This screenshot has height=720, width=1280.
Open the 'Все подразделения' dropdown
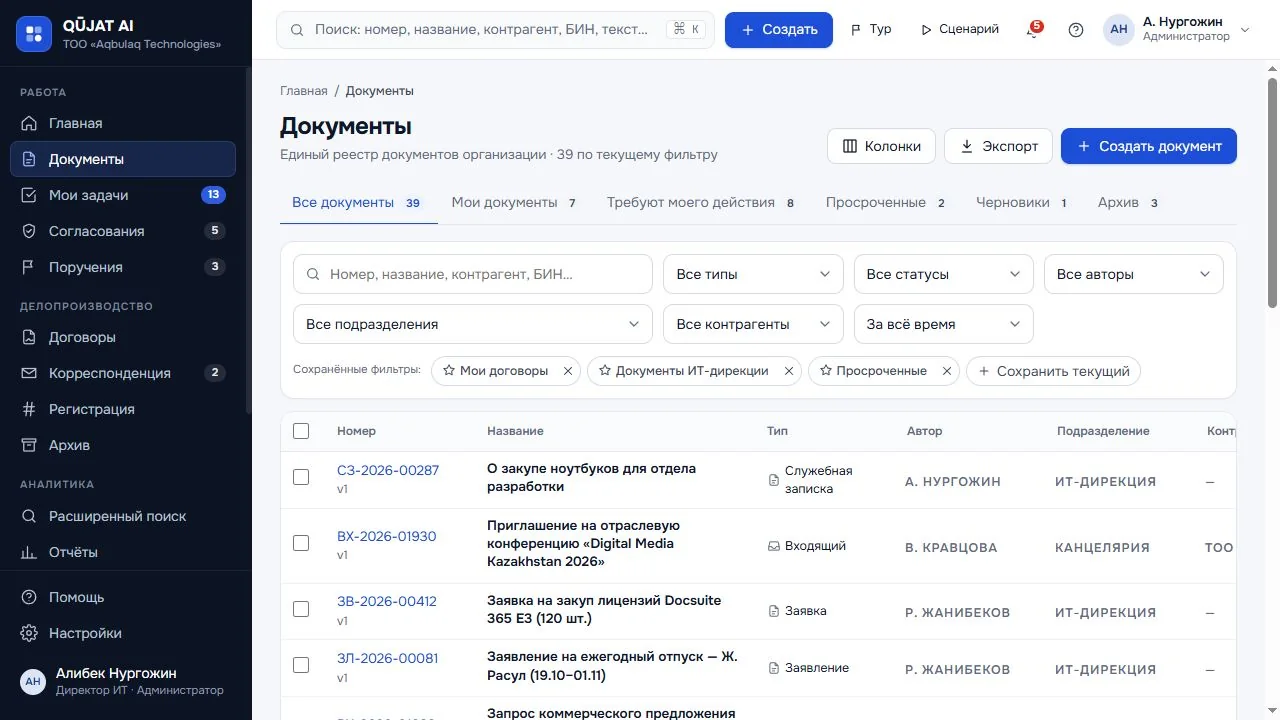473,324
